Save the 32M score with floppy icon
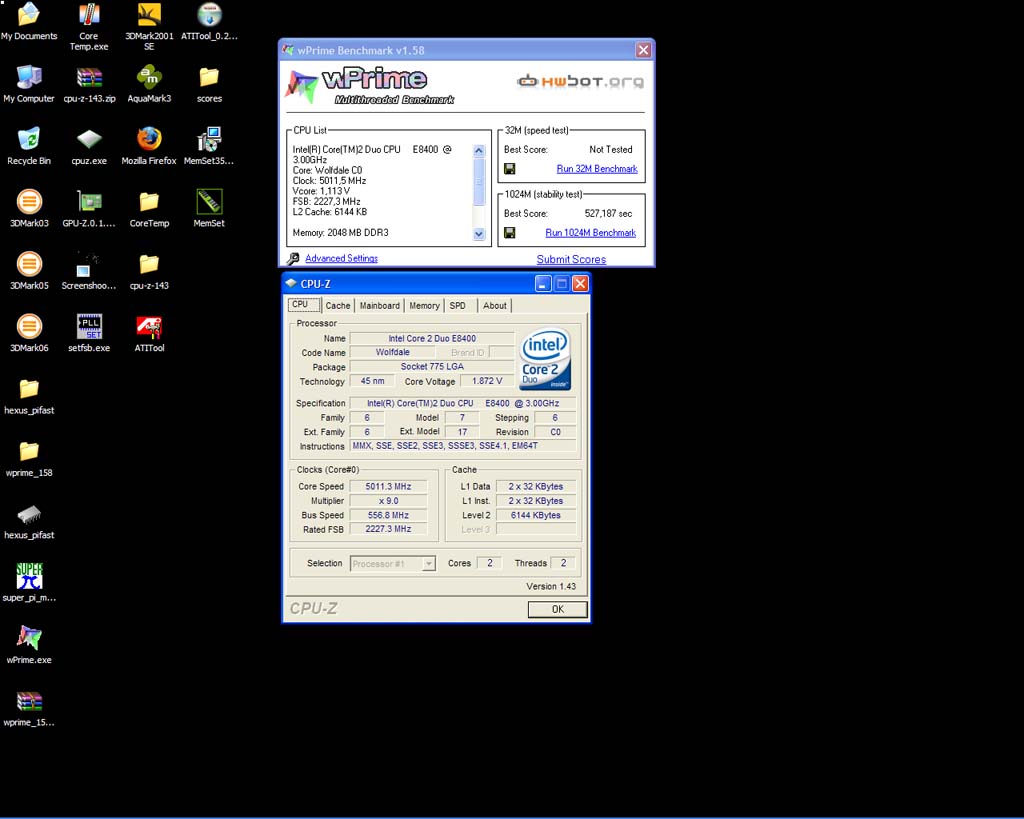Viewport: 1024px width, 819px height. pos(509,169)
